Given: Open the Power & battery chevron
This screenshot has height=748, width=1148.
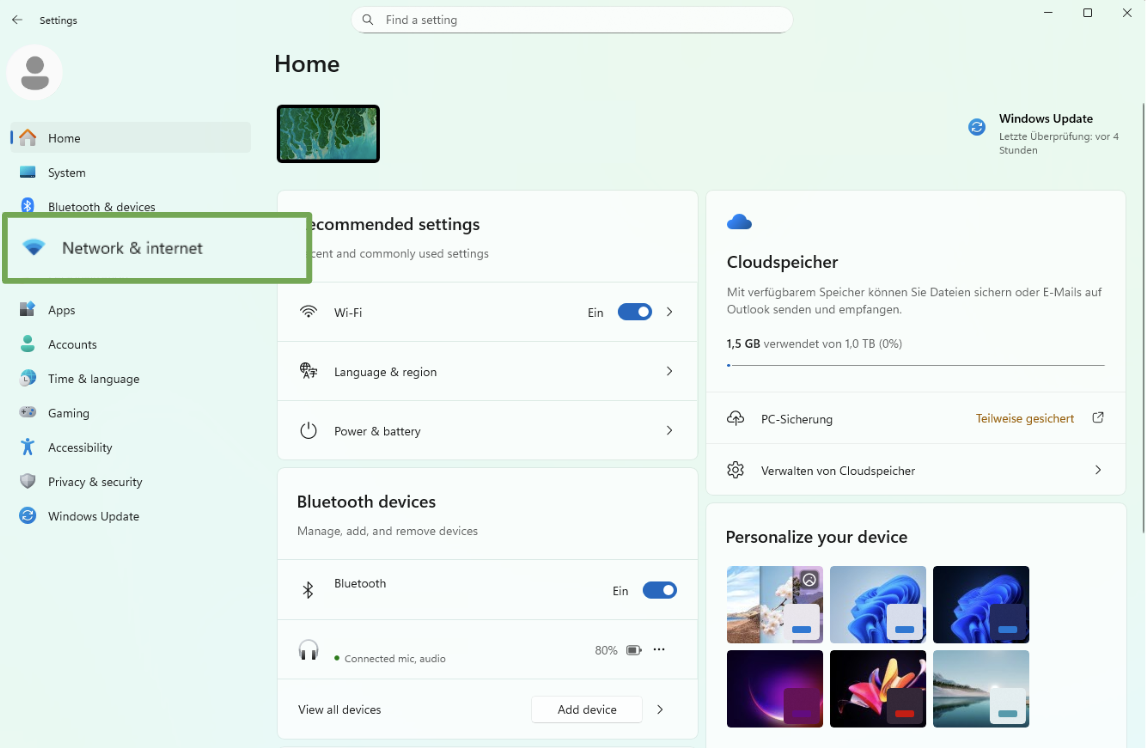Looking at the screenshot, I should 669,431.
